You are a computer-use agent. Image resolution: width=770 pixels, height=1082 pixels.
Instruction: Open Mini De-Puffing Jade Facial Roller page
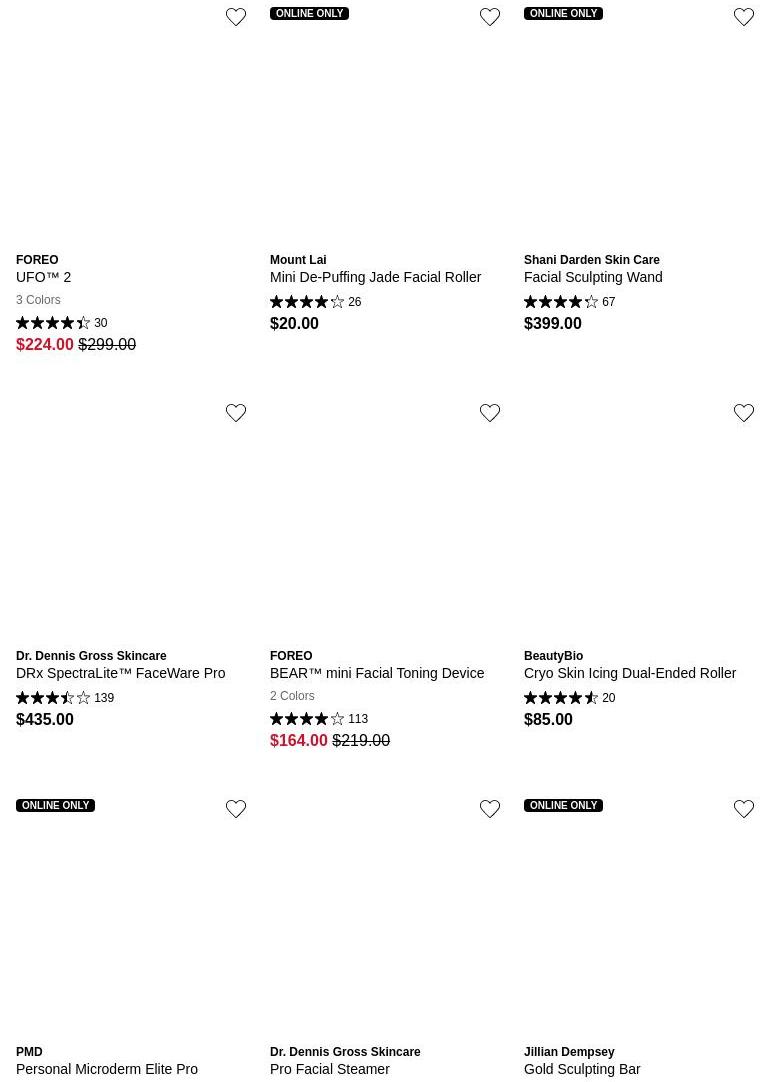(x=375, y=277)
